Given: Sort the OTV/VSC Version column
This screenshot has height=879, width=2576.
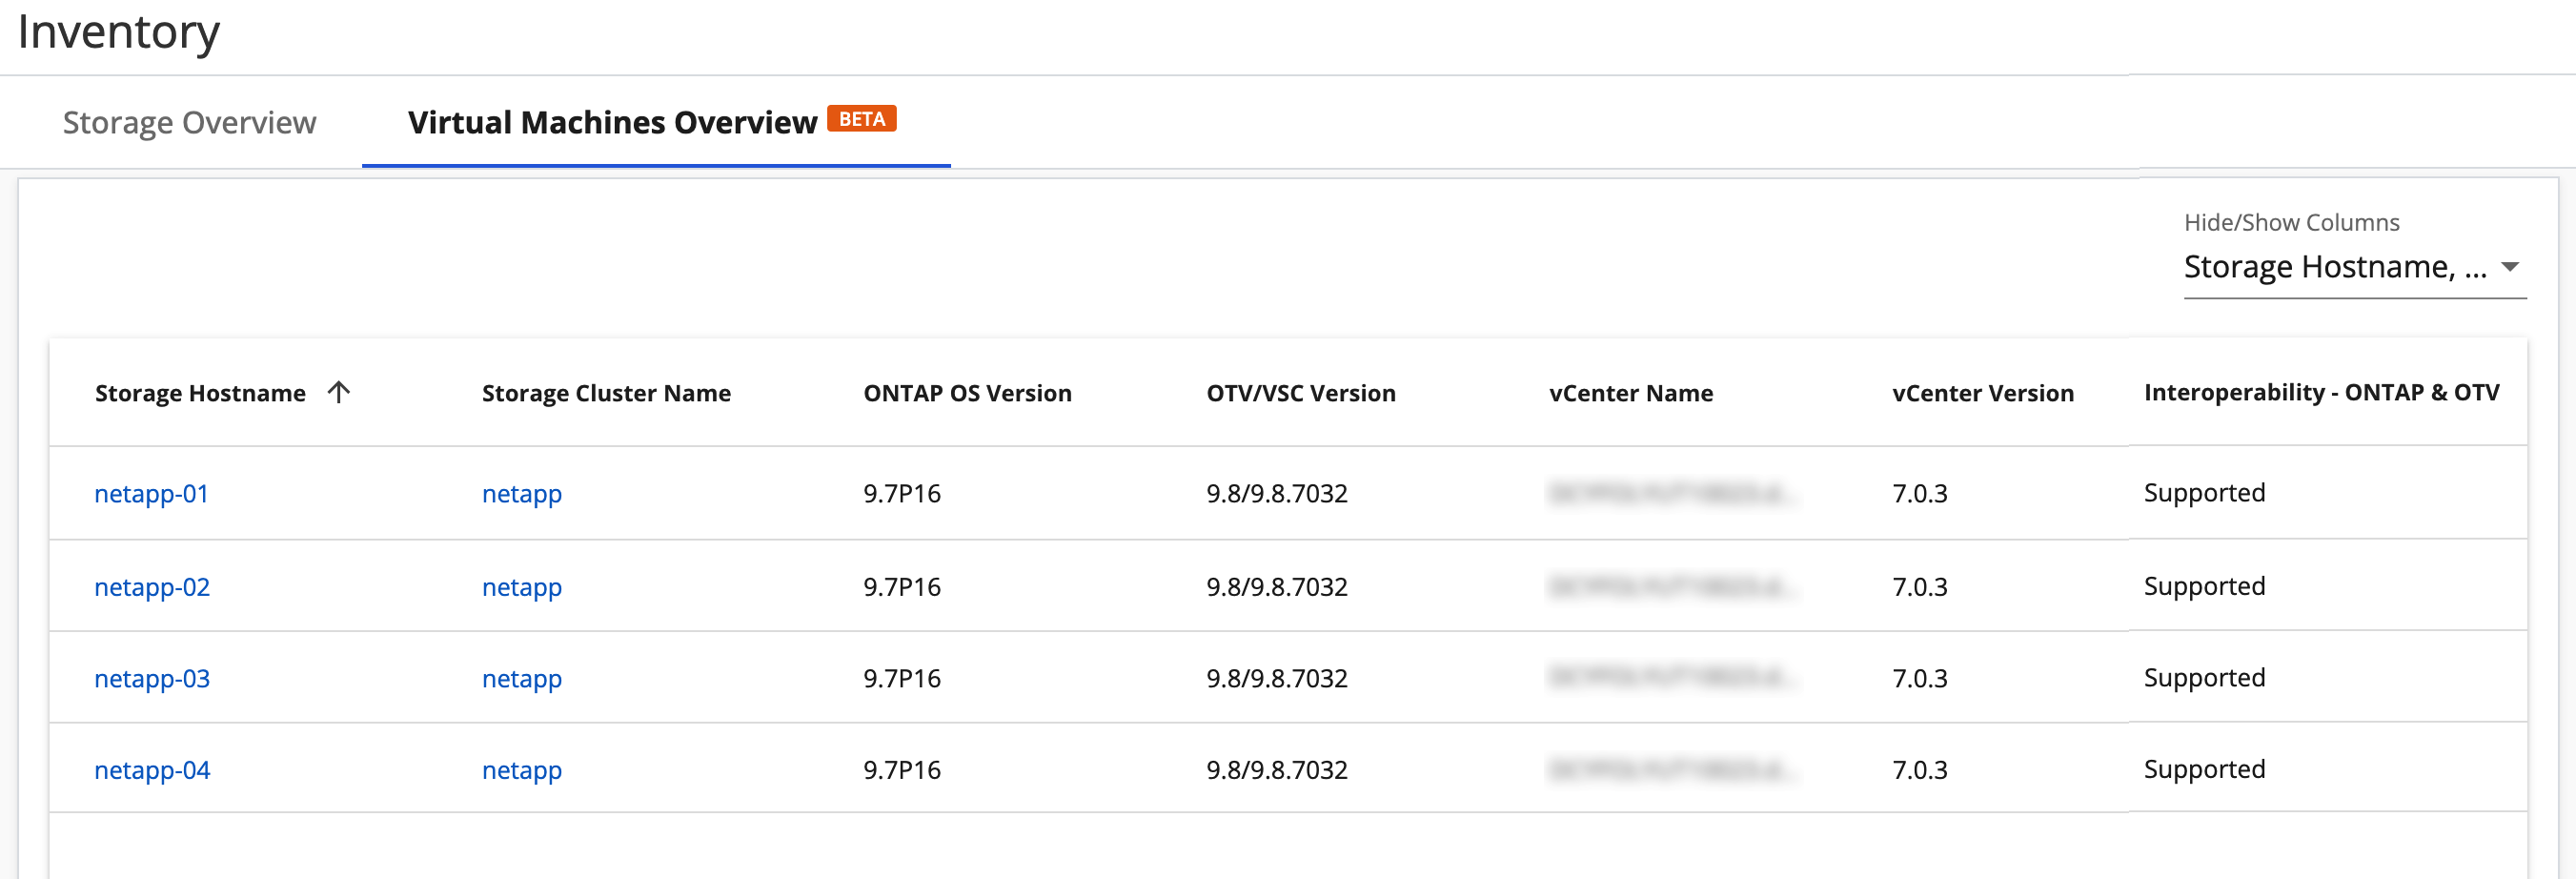Looking at the screenshot, I should 1300,392.
